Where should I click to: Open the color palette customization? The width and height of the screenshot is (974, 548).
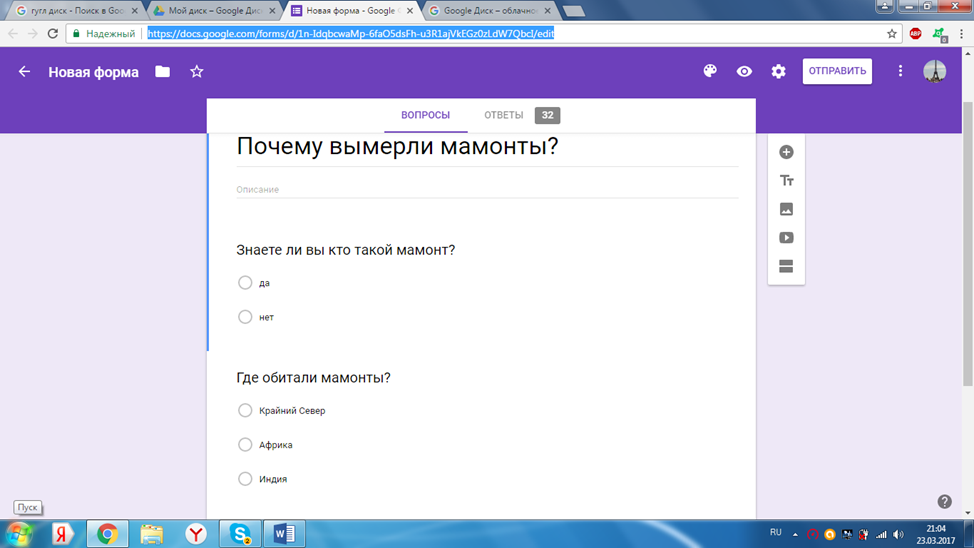(710, 71)
